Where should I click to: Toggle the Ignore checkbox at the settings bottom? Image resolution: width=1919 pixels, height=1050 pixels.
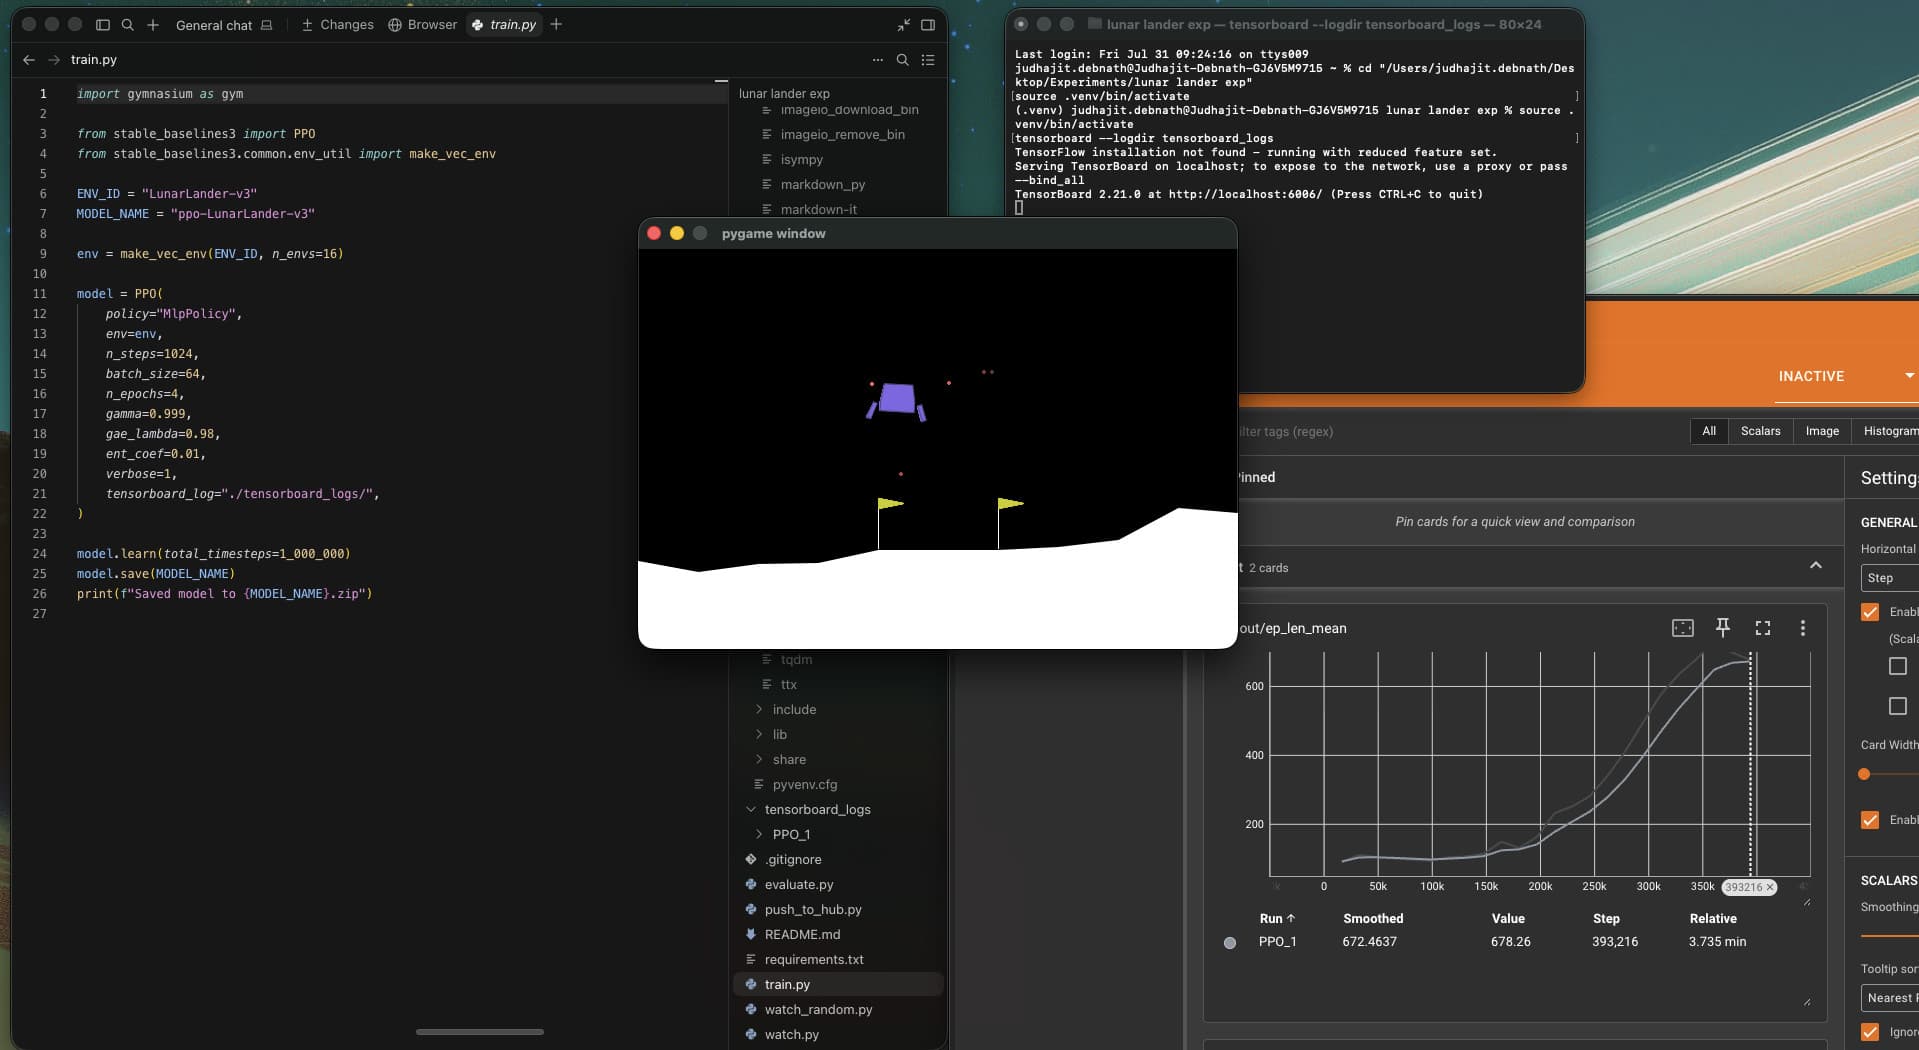[x=1870, y=1032]
